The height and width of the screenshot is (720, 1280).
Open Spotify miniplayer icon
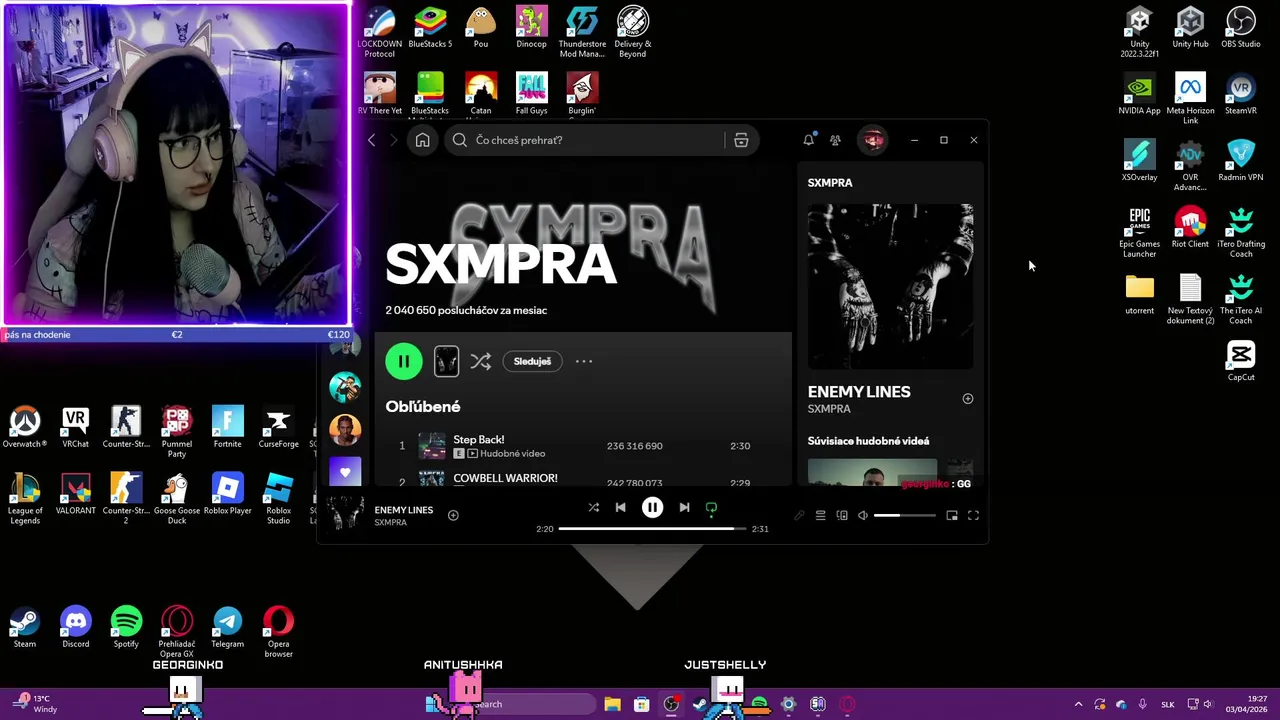pos(952,516)
